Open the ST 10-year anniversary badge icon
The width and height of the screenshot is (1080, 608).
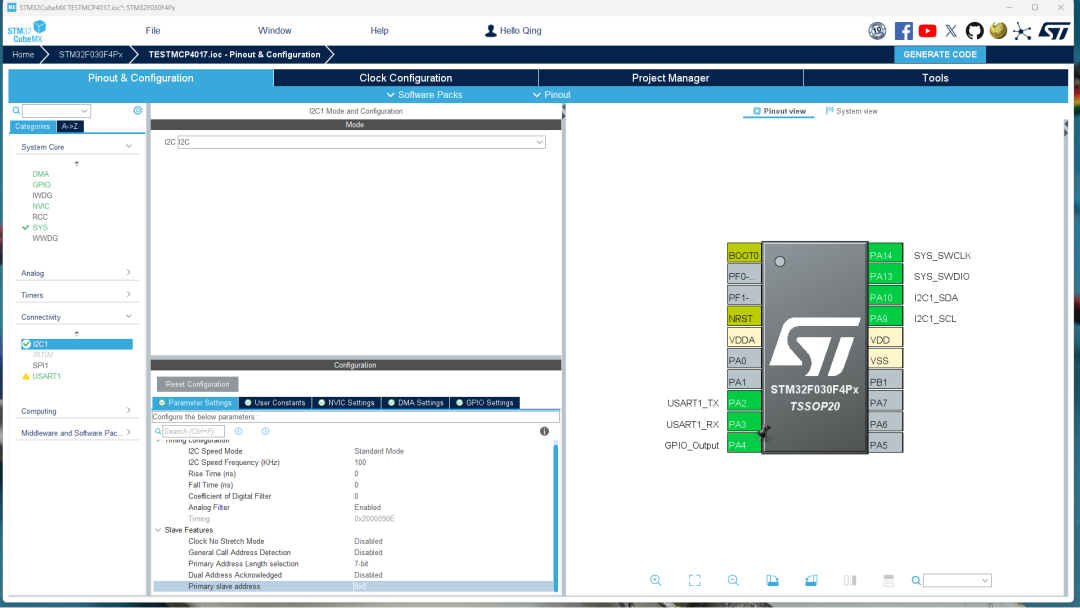pos(877,31)
